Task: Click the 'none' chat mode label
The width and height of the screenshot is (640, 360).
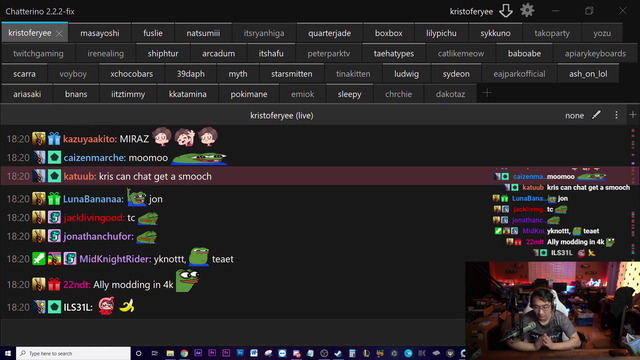Action: click(574, 116)
